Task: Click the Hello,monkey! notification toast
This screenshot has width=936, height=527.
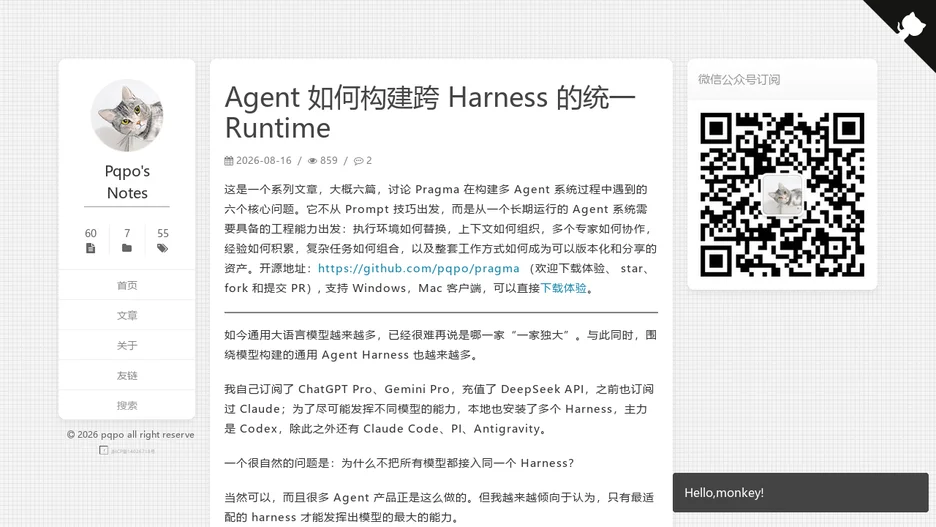Action: coord(800,492)
